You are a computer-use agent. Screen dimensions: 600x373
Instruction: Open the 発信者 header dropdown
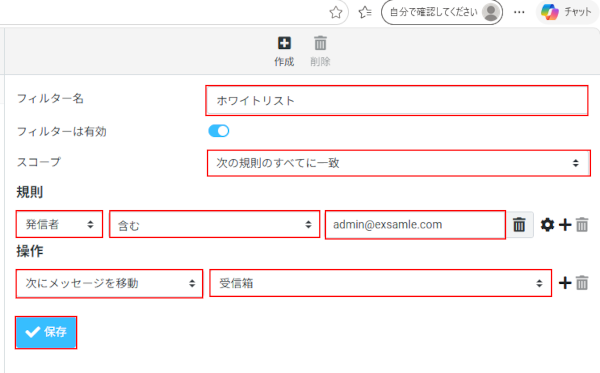click(59, 224)
